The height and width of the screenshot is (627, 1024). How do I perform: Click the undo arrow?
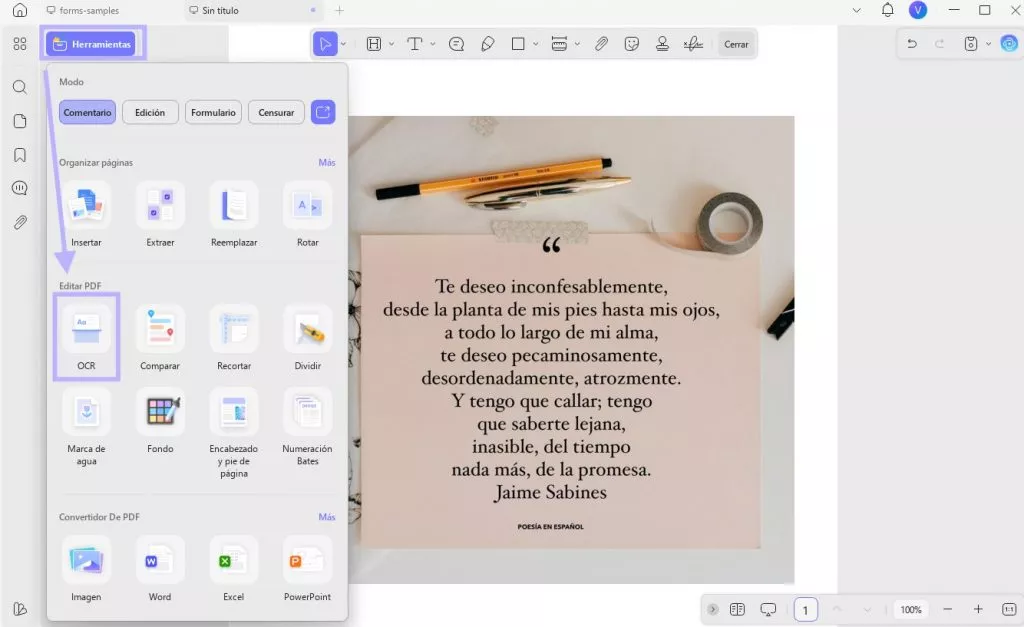click(912, 44)
